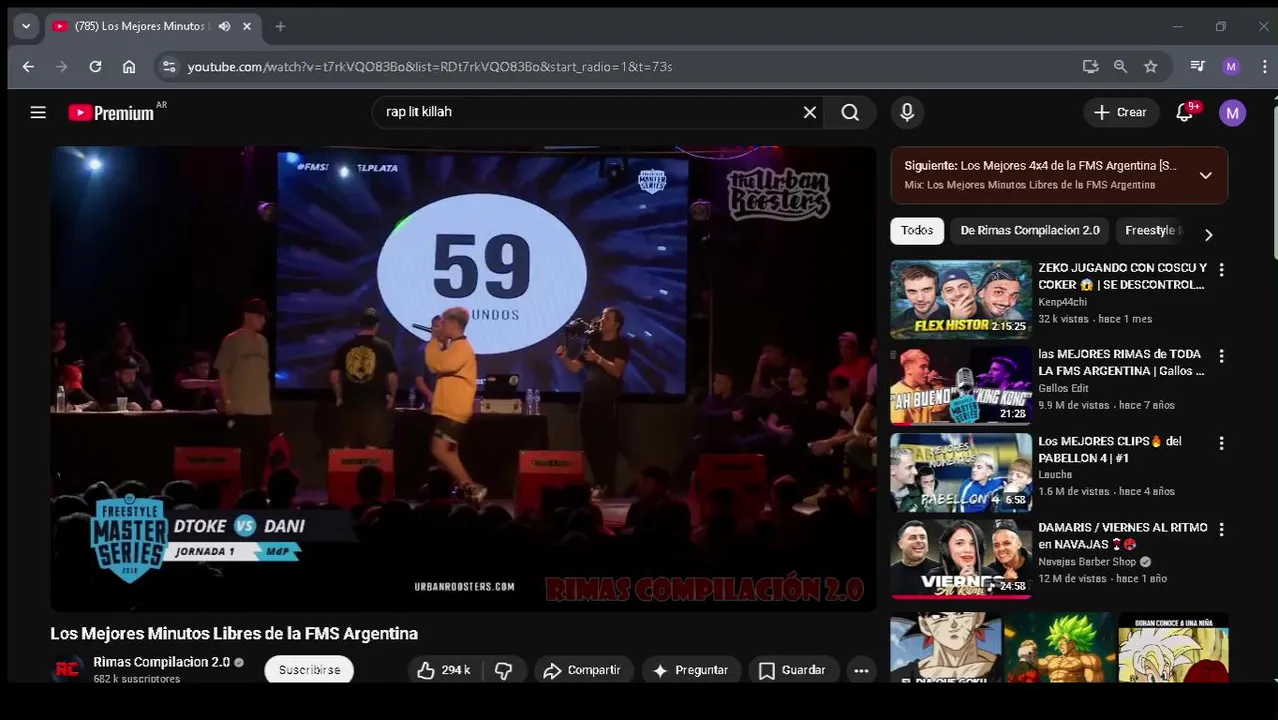Open options for ZEKO JUGANDO video
Image resolution: width=1278 pixels, height=720 pixels.
(x=1221, y=270)
